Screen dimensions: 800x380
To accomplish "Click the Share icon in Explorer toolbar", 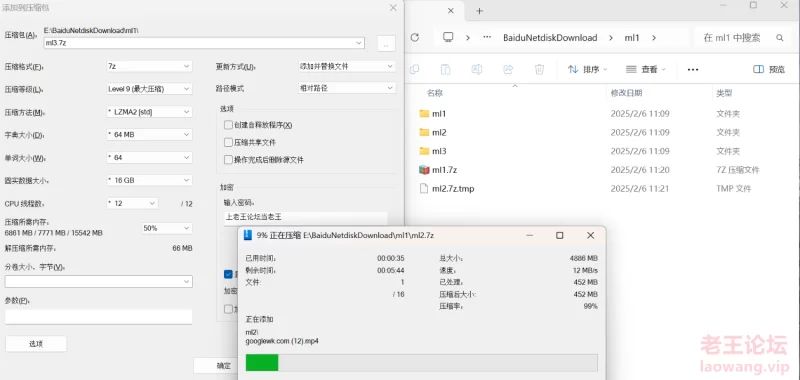I will [x=508, y=69].
